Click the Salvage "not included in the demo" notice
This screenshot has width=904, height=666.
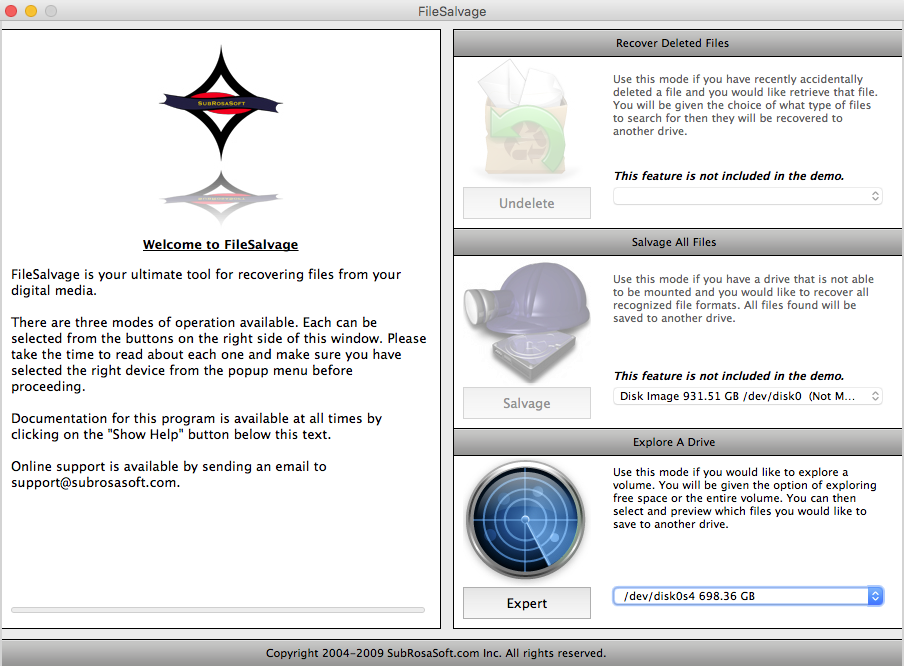[729, 376]
